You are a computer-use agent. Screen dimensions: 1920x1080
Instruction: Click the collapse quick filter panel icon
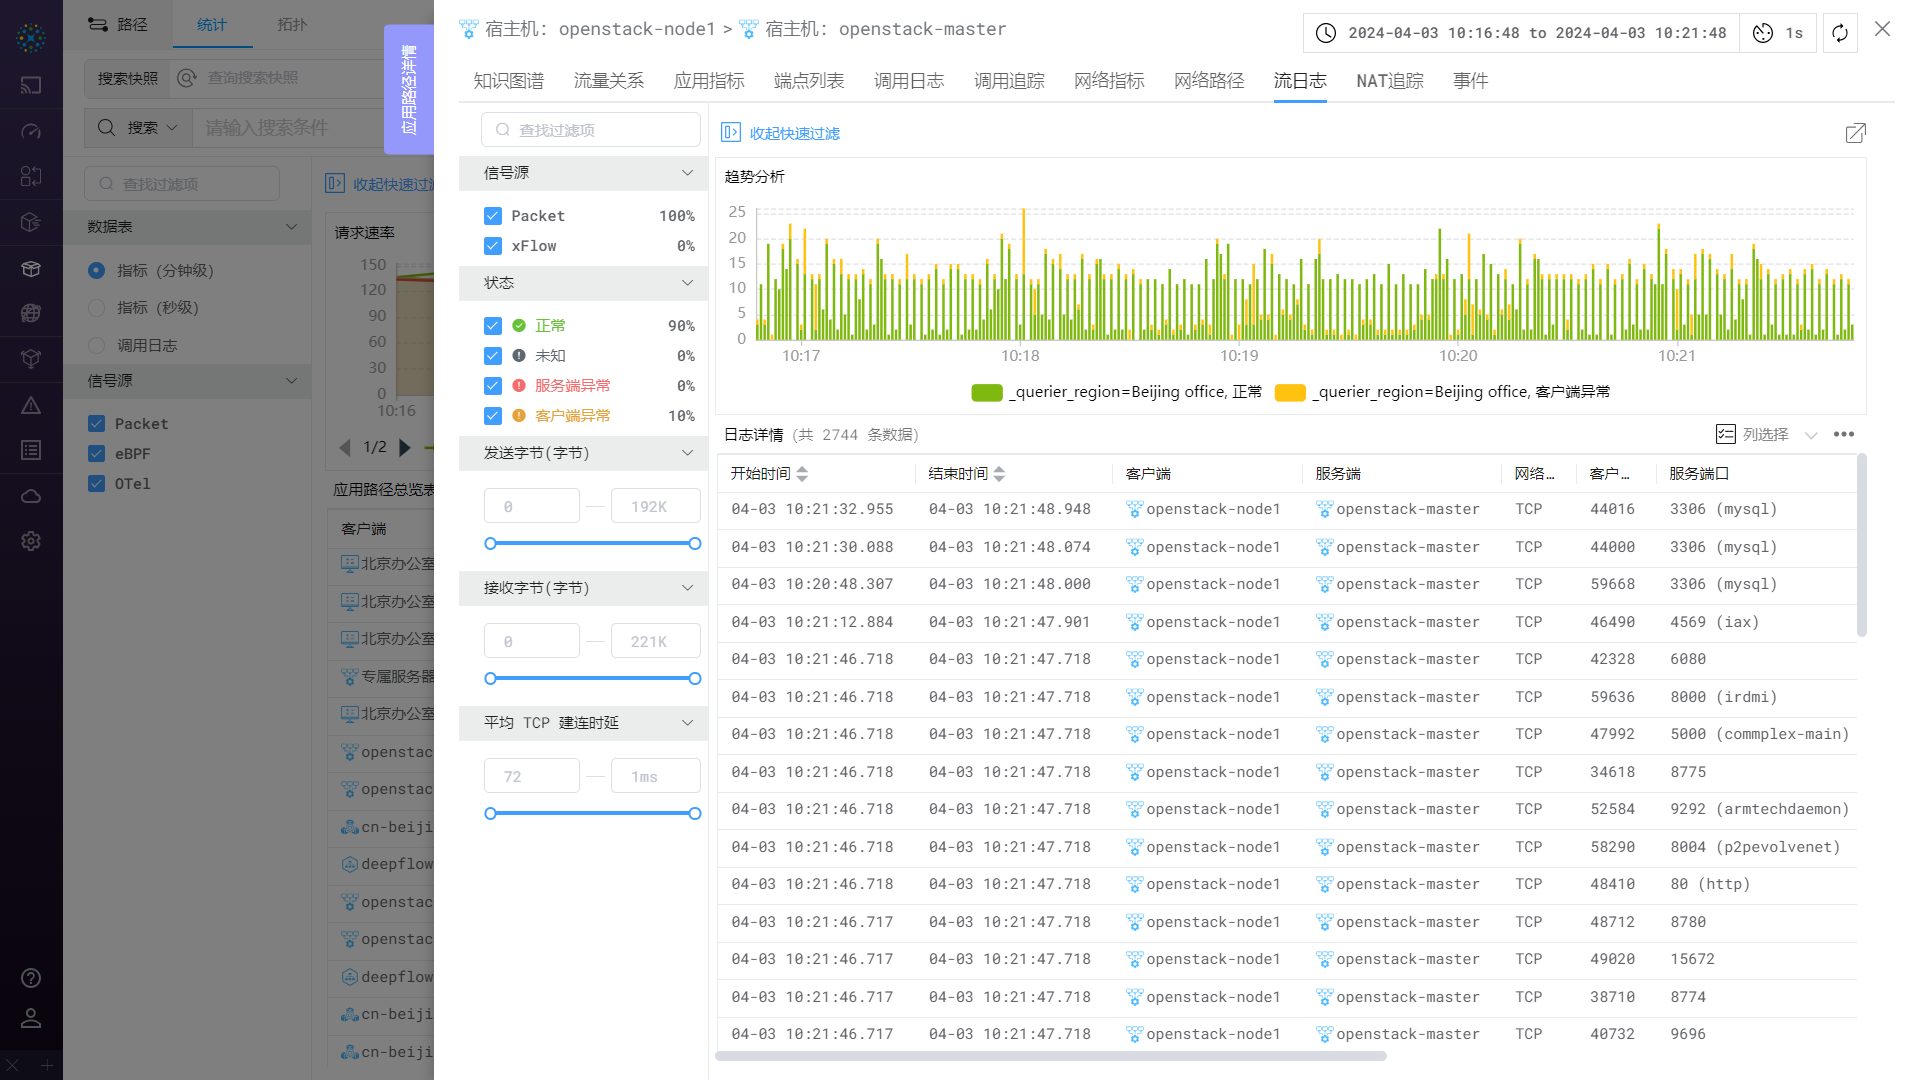tap(731, 133)
